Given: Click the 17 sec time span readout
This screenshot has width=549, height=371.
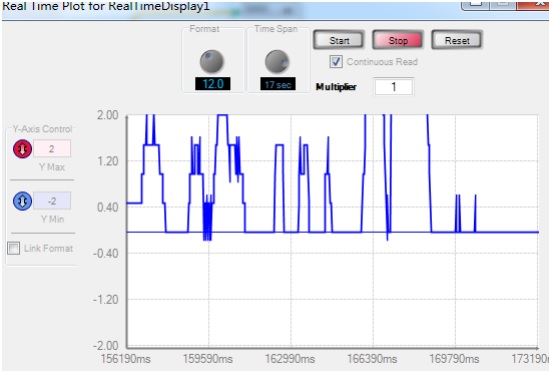Looking at the screenshot, I should (278, 84).
